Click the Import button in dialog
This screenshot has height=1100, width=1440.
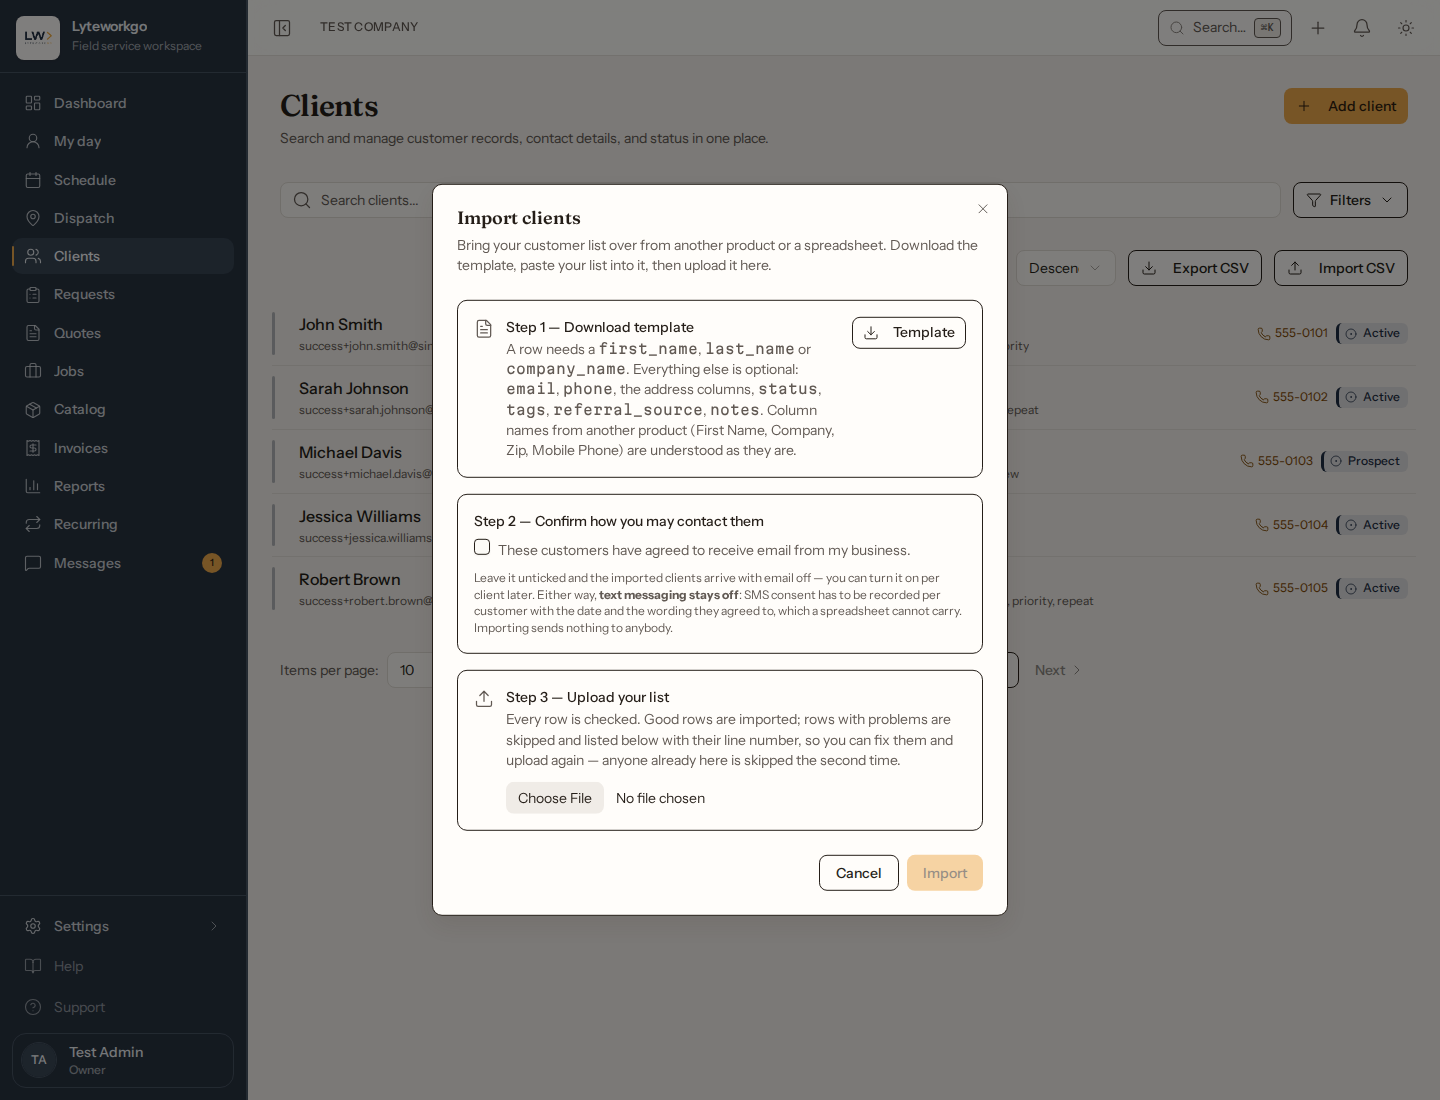[945, 873]
